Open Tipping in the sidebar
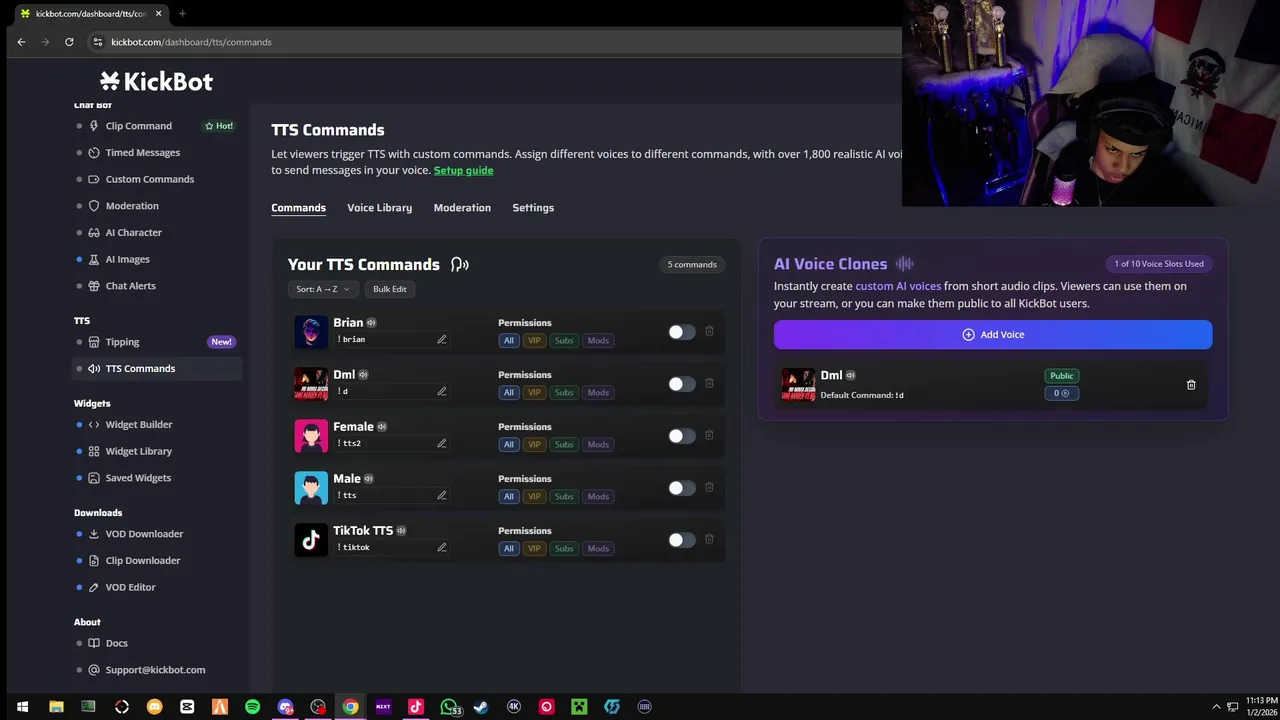The width and height of the screenshot is (1280, 720). tap(122, 342)
